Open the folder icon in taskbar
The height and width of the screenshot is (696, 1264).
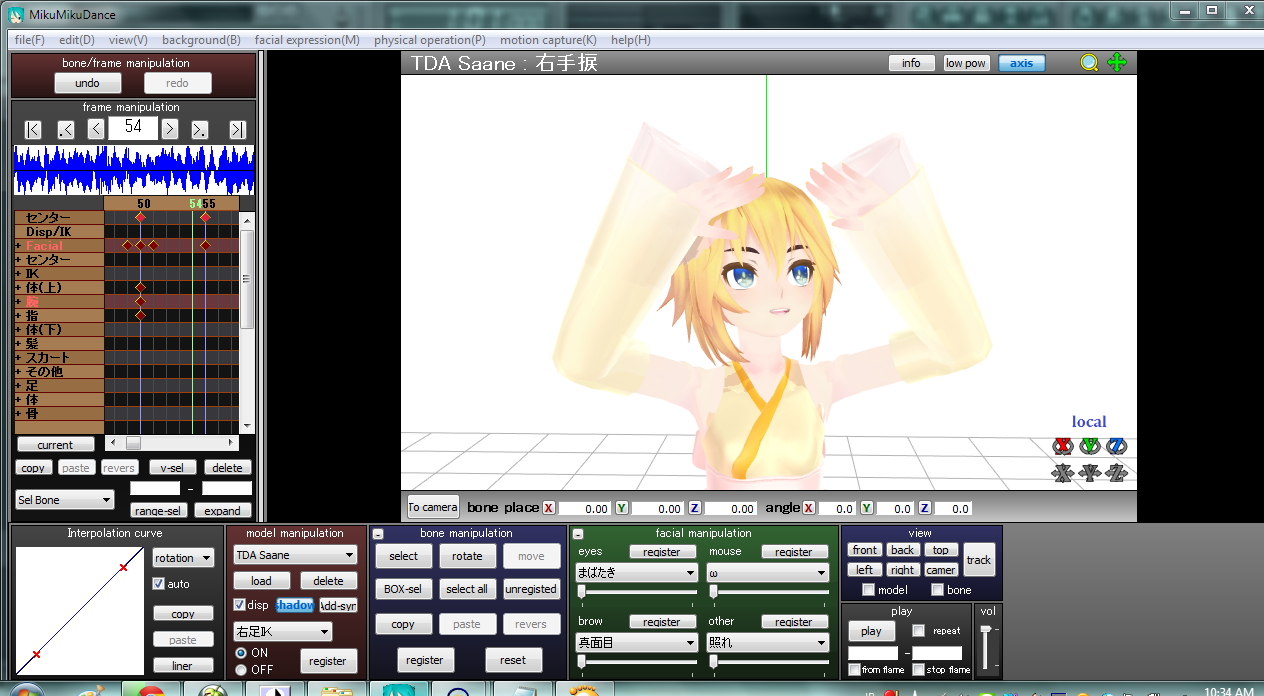pos(336,689)
